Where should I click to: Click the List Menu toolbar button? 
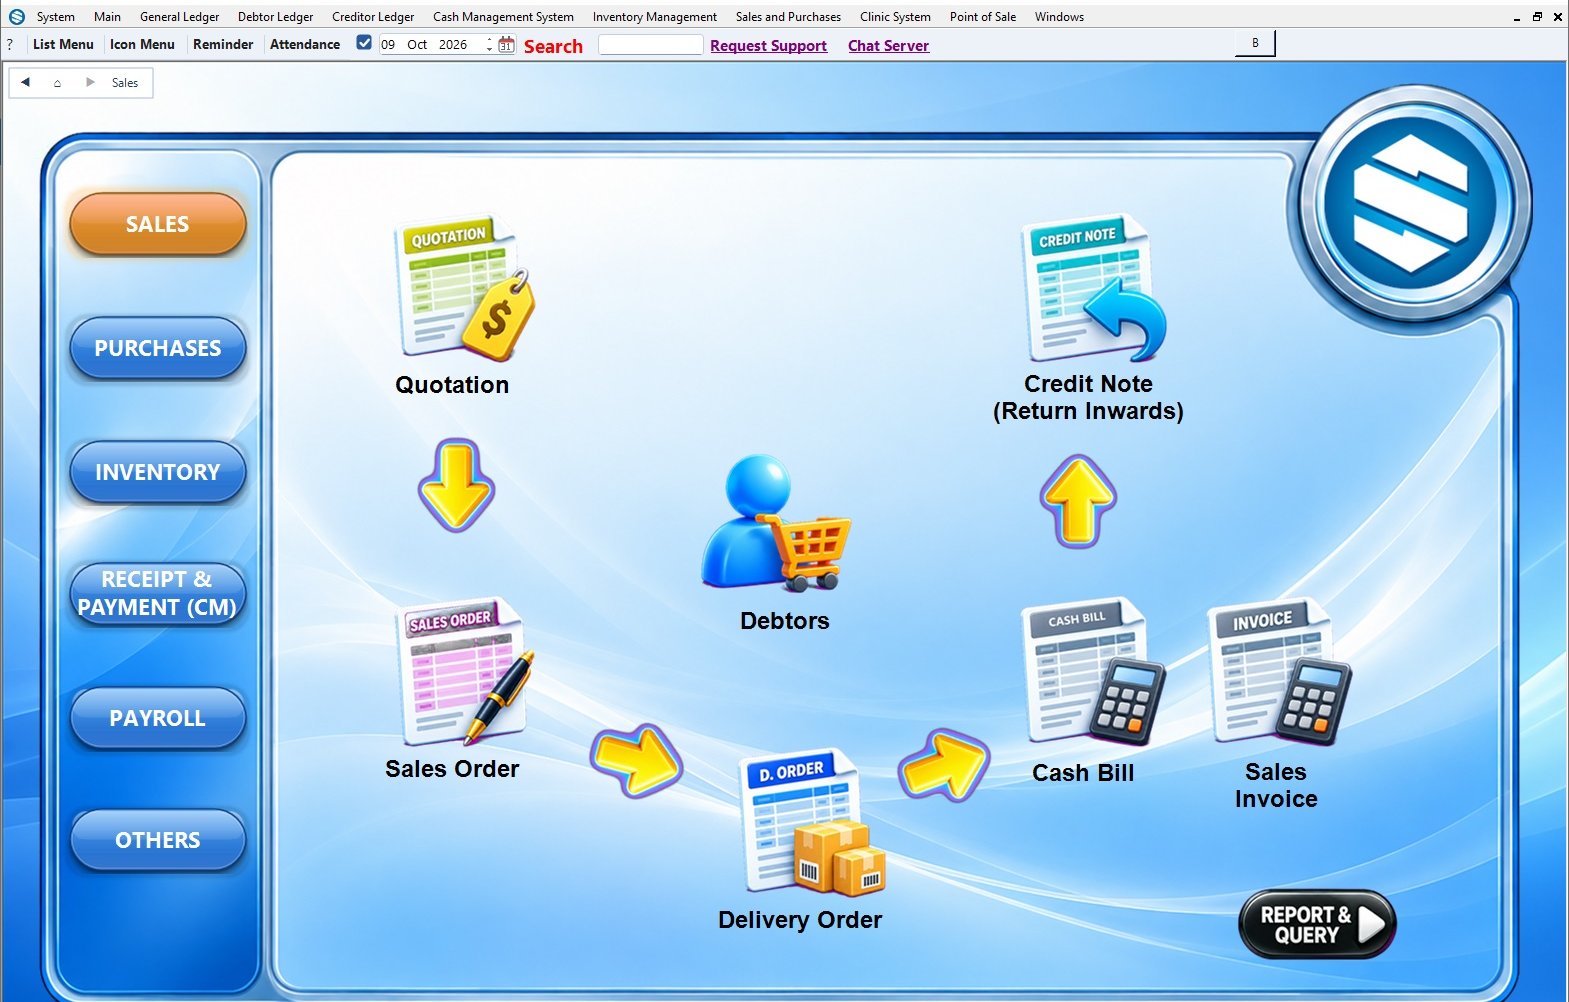[63, 44]
